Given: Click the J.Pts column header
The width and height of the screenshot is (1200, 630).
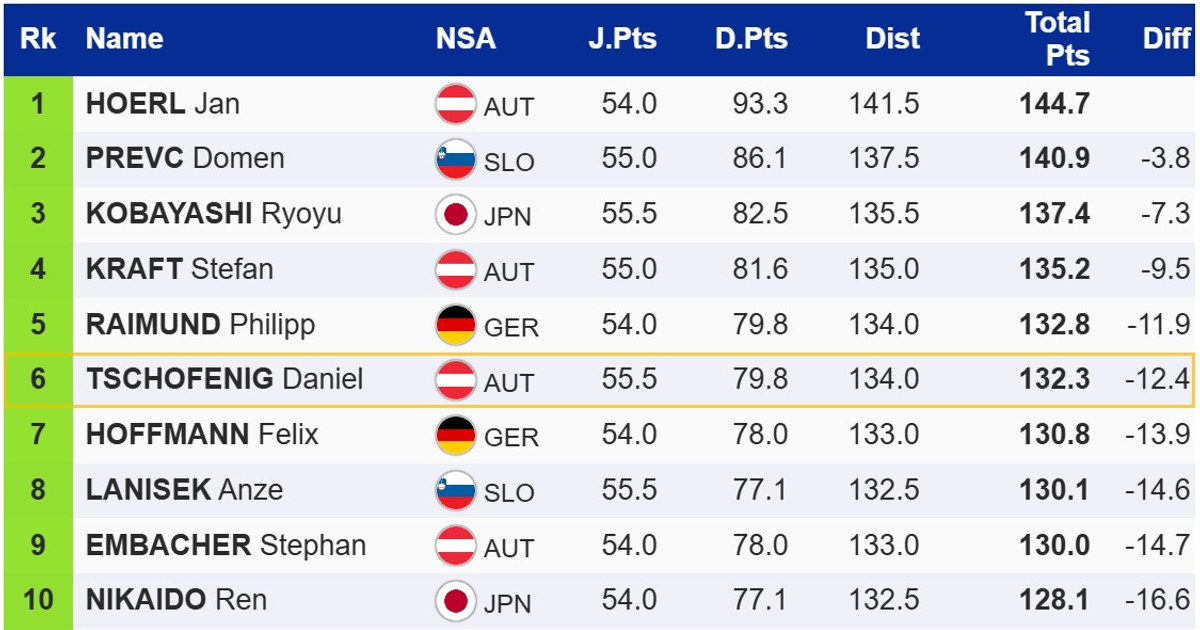Looking at the screenshot, I should tap(622, 39).
